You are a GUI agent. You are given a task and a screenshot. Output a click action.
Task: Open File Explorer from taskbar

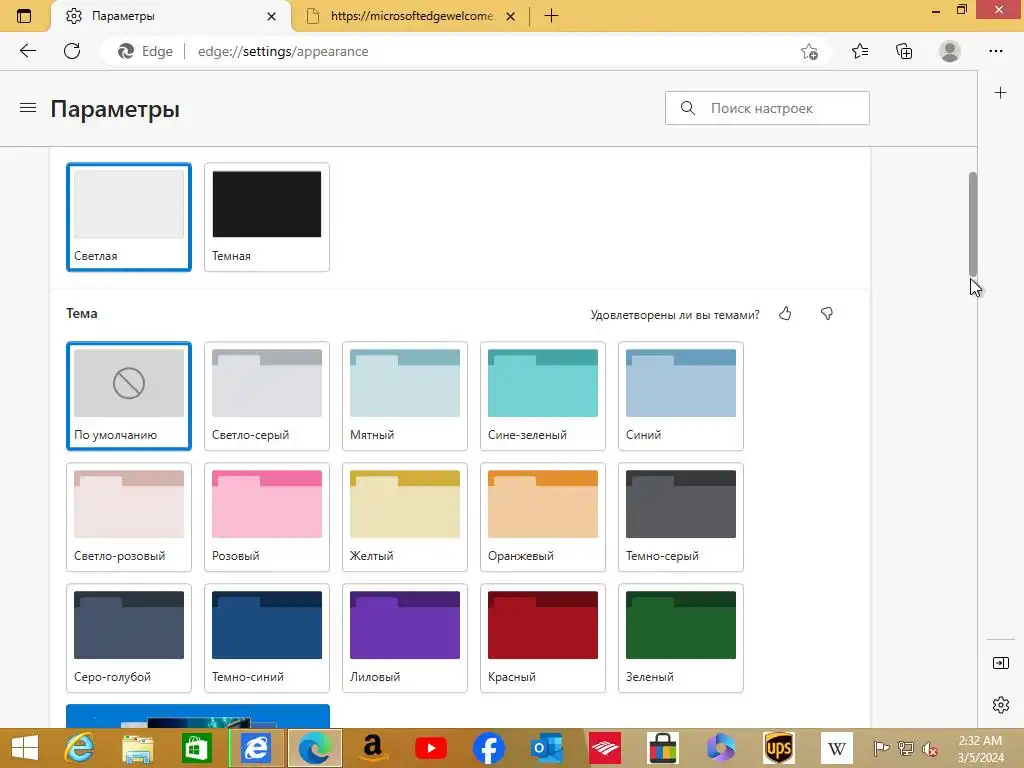click(138, 748)
